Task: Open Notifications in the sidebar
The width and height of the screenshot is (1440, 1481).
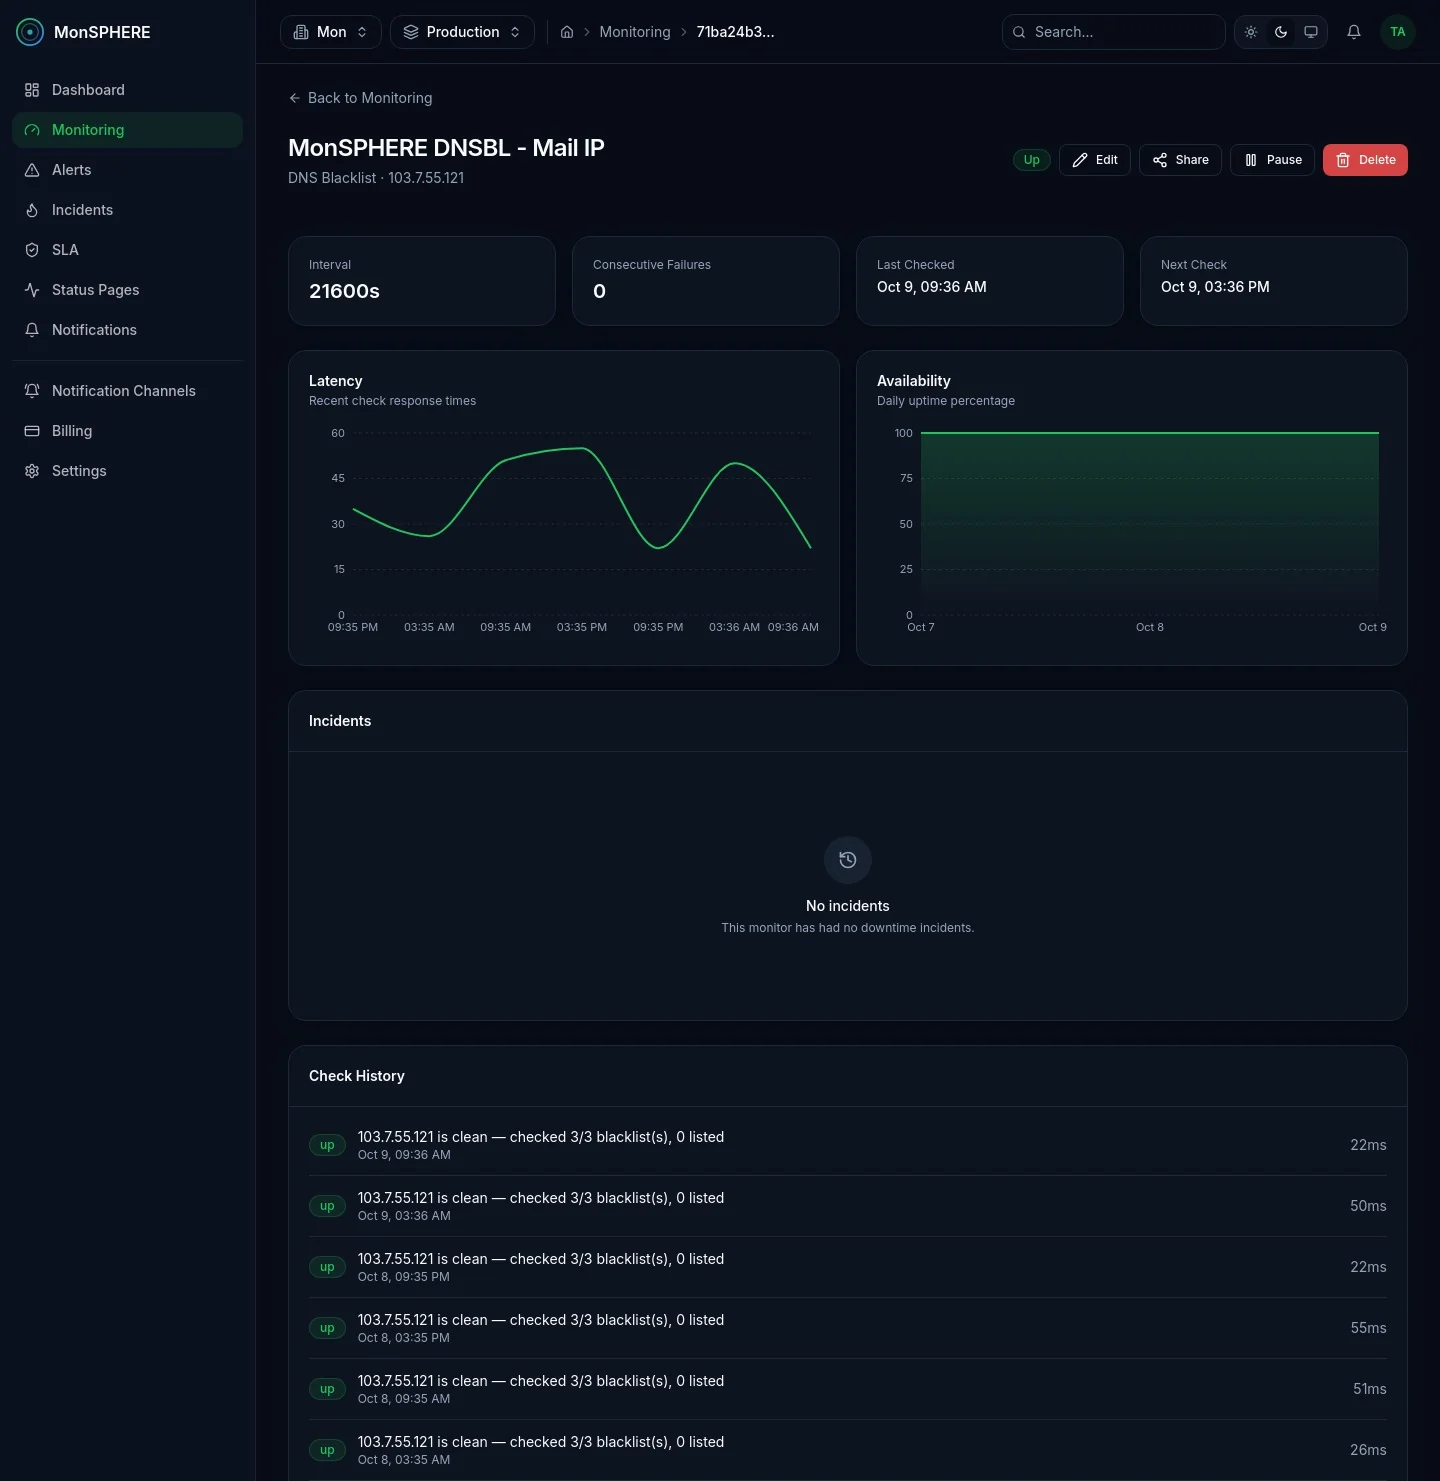Action: point(127,330)
